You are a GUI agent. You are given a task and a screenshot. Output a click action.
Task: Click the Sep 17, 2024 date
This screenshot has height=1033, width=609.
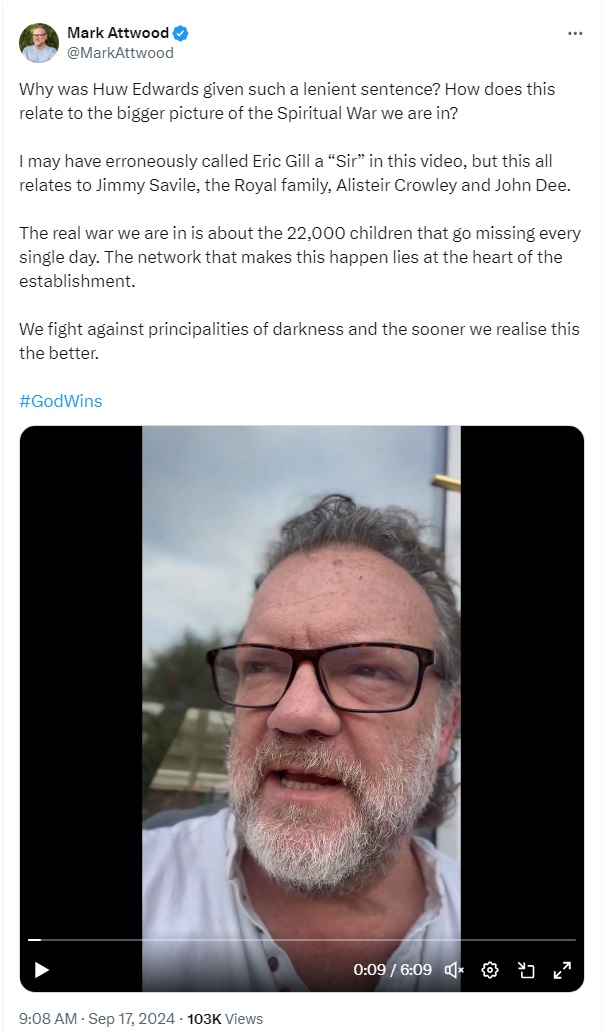tap(132, 1019)
